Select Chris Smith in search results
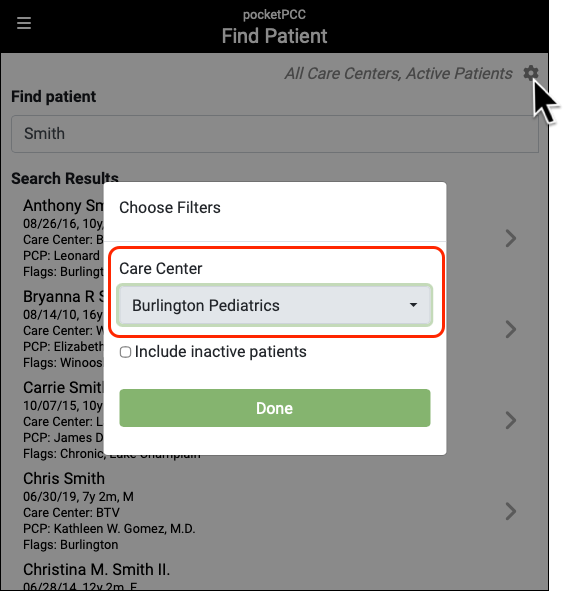The image size is (565, 591). [x=64, y=478]
